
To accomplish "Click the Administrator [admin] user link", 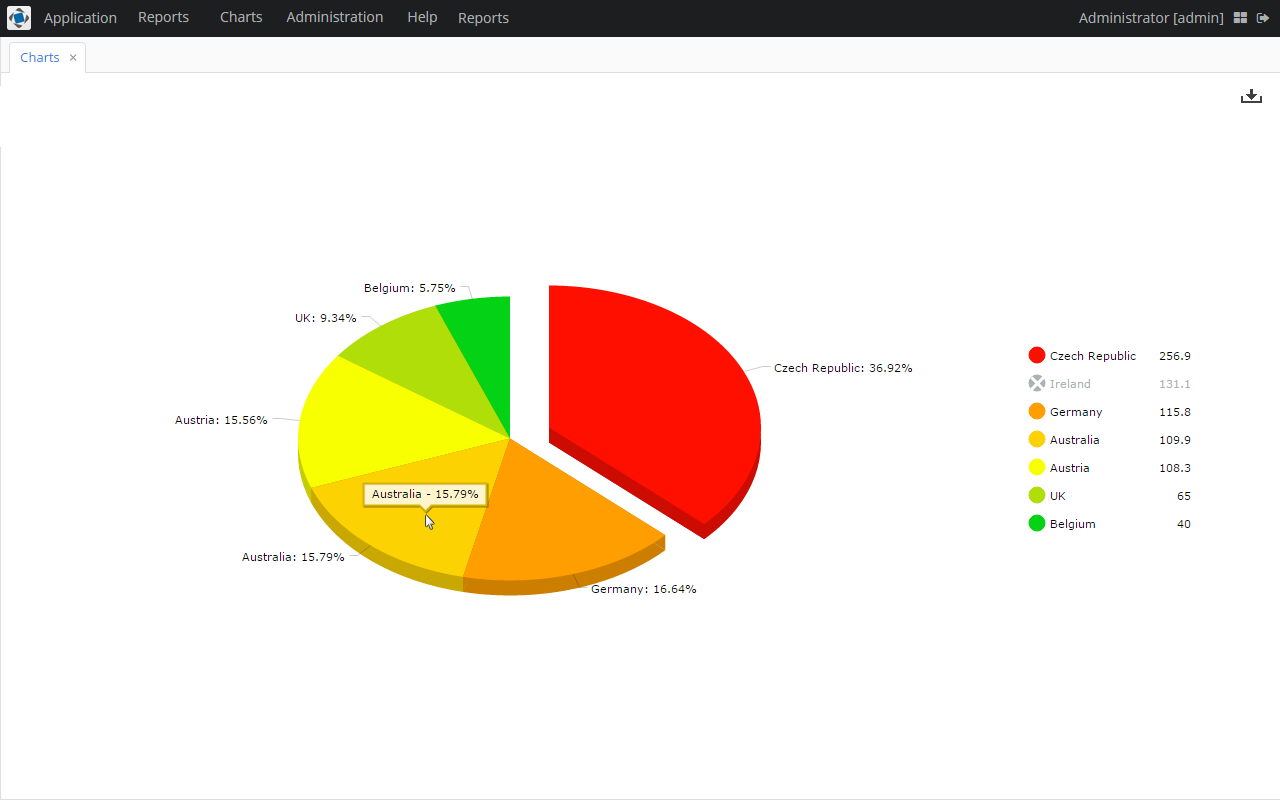I will point(1150,18).
